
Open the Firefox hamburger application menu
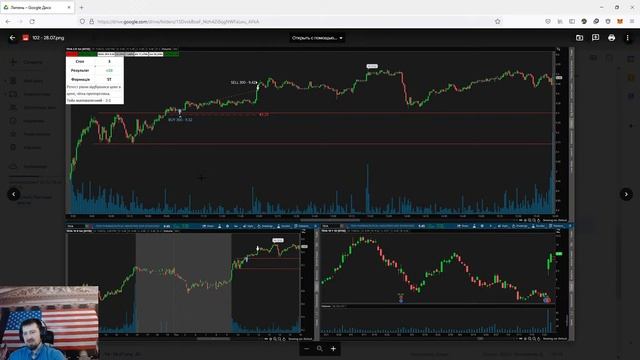pos(632,21)
